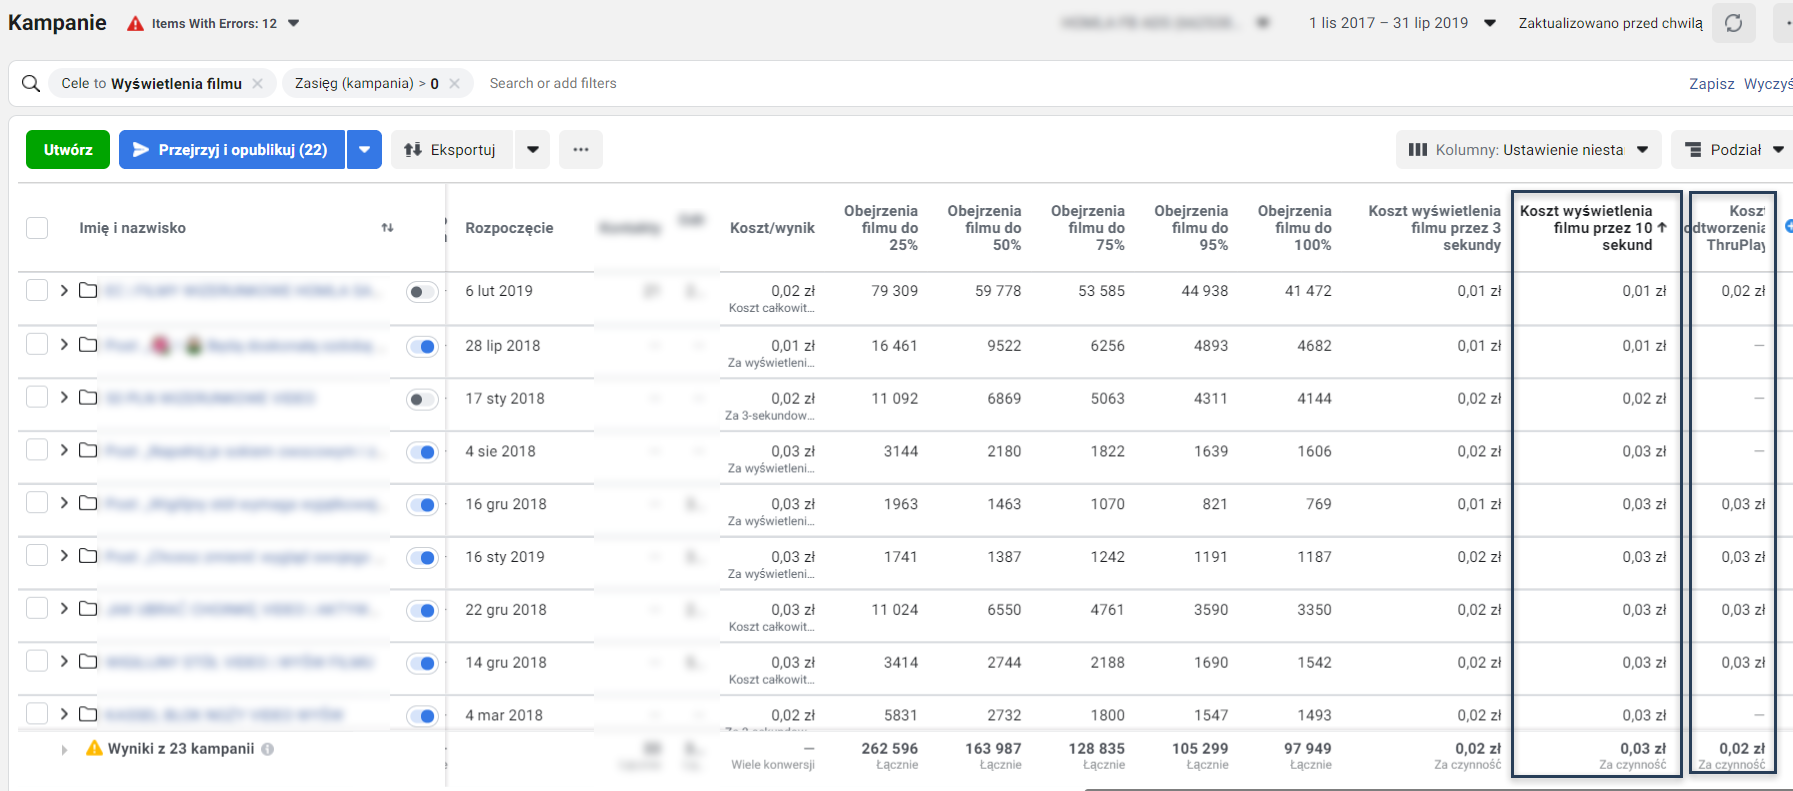The width and height of the screenshot is (1793, 791).
Task: Tick checkbox for the 17 sty 2018 campaign
Action: click(37, 397)
